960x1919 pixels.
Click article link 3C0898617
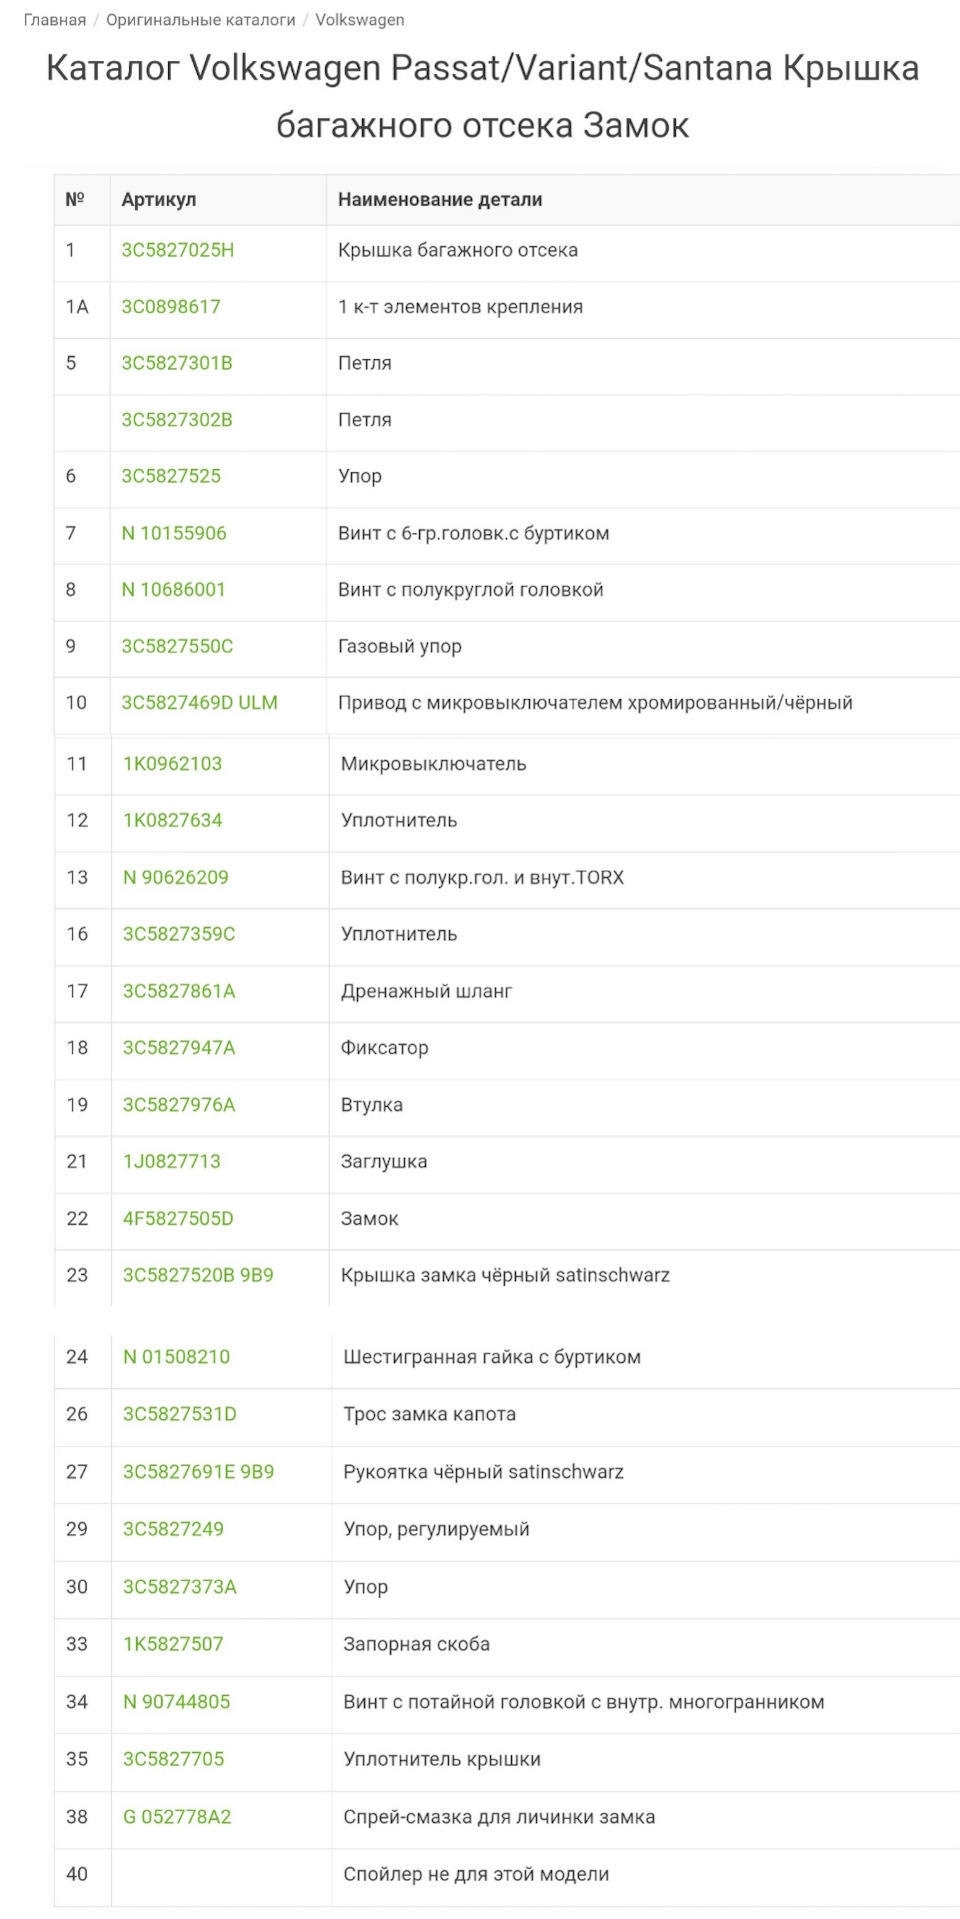[171, 307]
